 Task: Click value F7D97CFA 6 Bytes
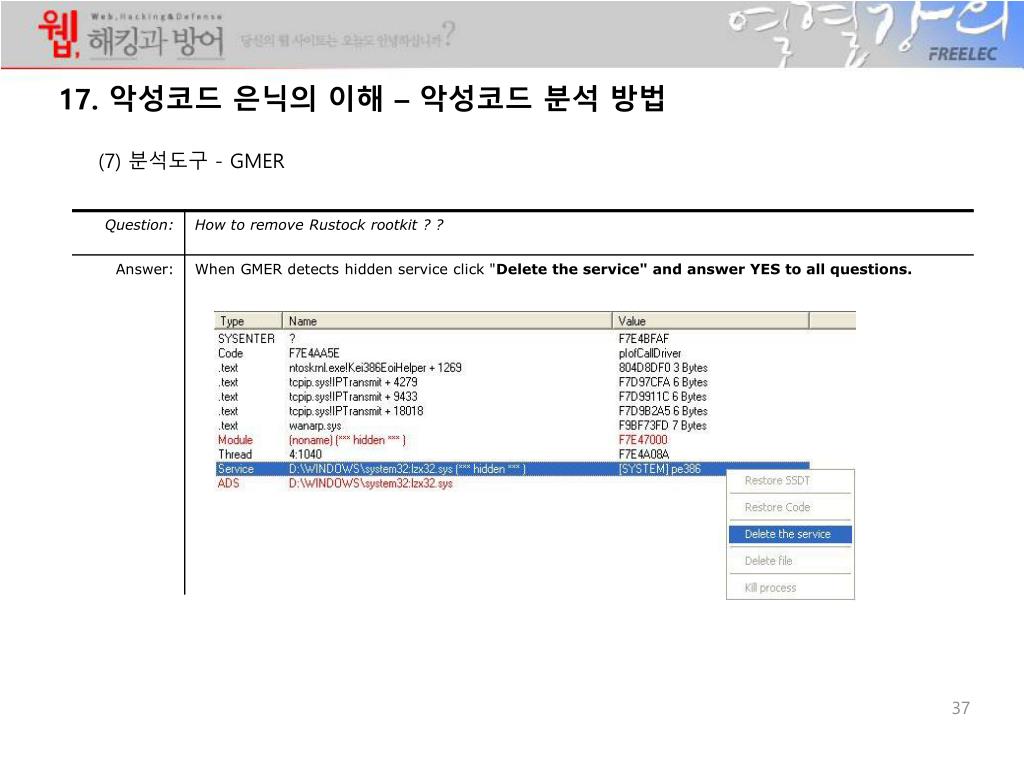[x=663, y=382]
